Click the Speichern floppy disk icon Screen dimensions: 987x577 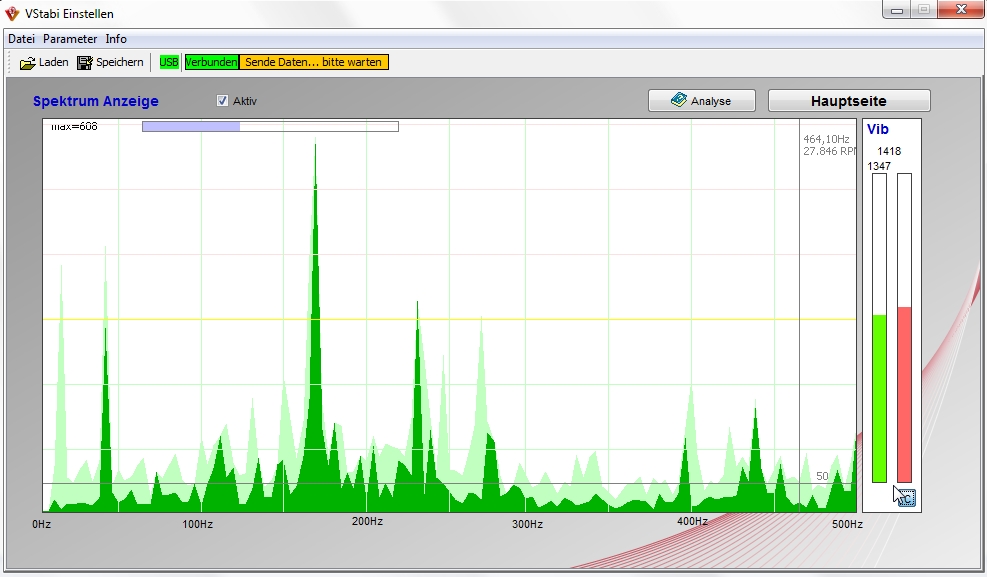point(85,63)
